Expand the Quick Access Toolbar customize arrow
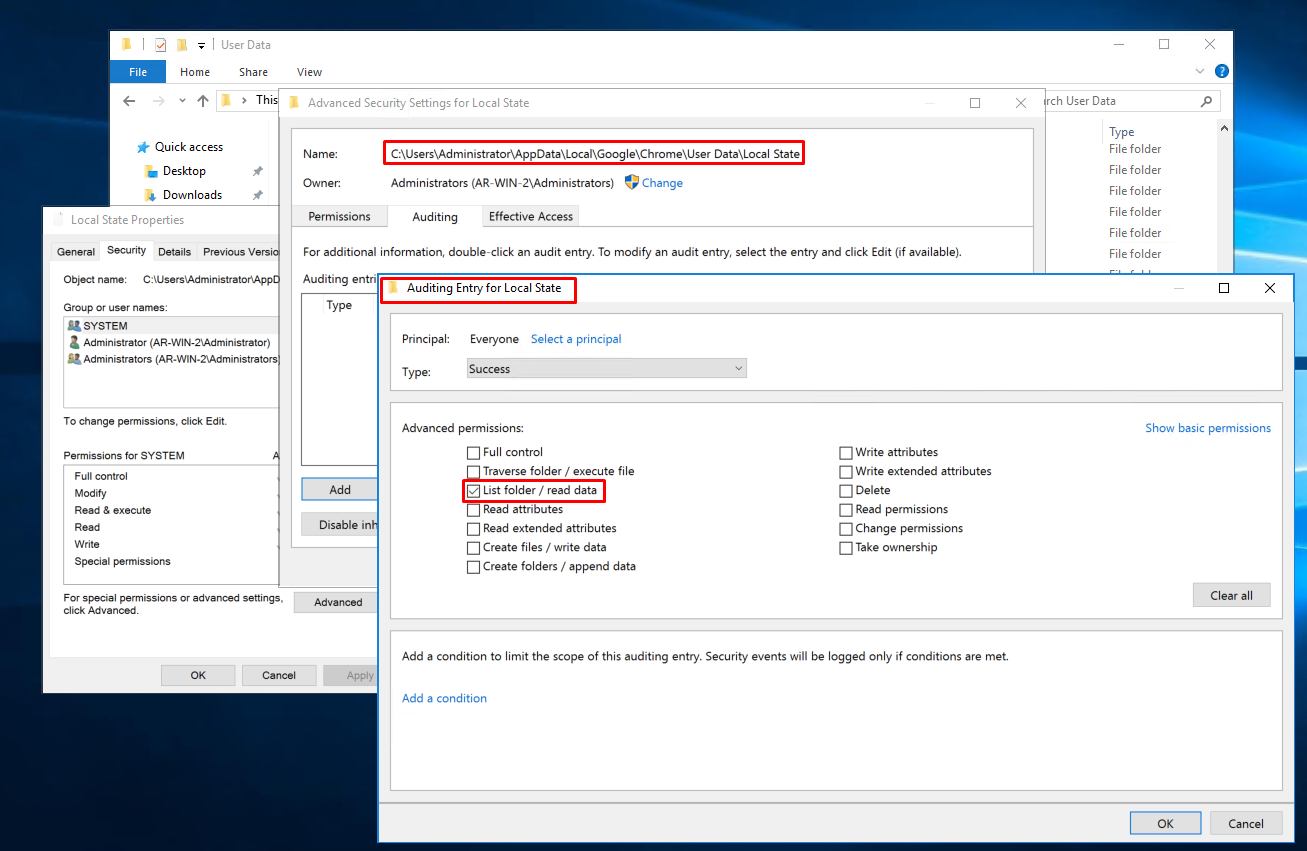Viewport: 1307px width, 851px height. [x=201, y=45]
